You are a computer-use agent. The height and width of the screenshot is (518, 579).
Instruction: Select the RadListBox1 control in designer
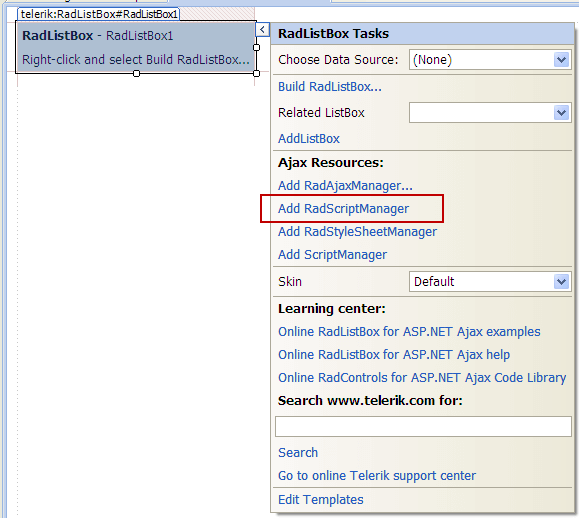tap(136, 47)
